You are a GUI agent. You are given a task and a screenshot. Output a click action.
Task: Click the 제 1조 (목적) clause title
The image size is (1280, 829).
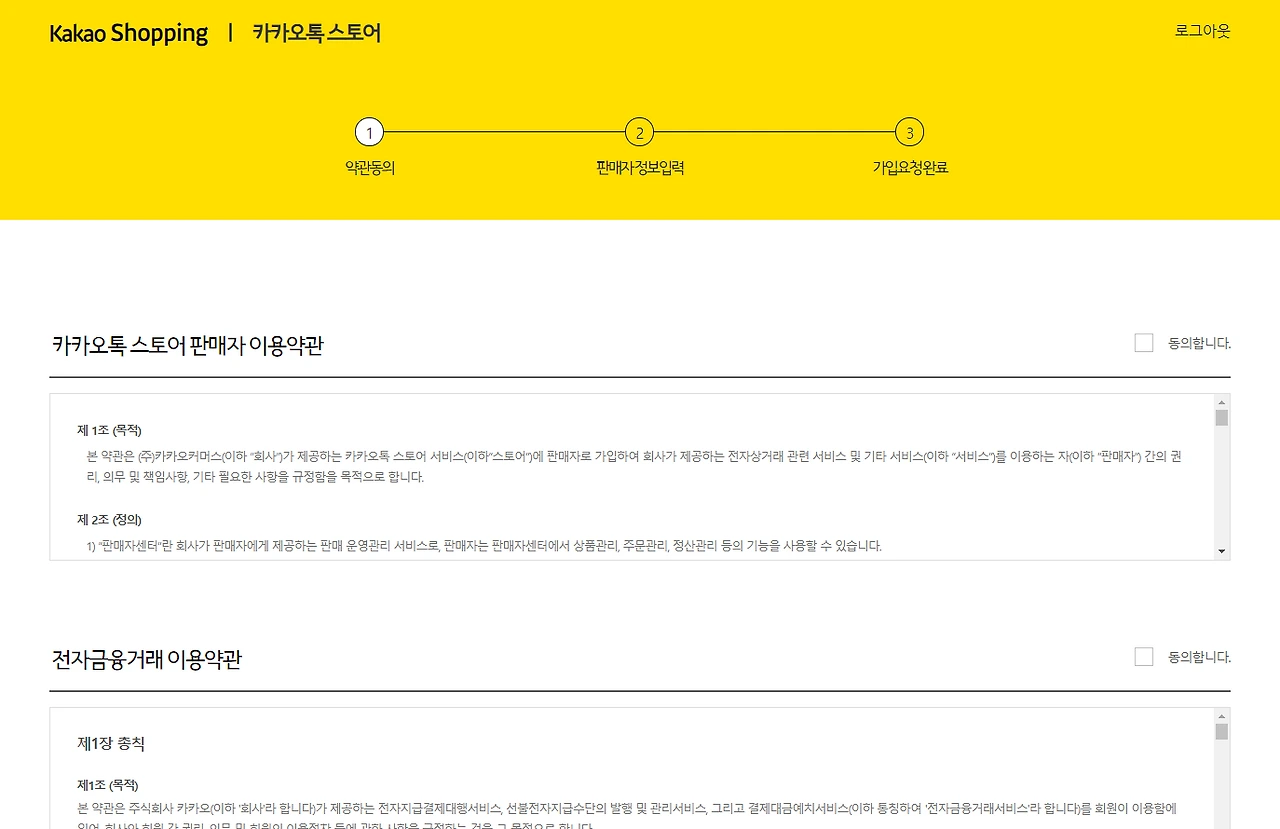(110, 431)
